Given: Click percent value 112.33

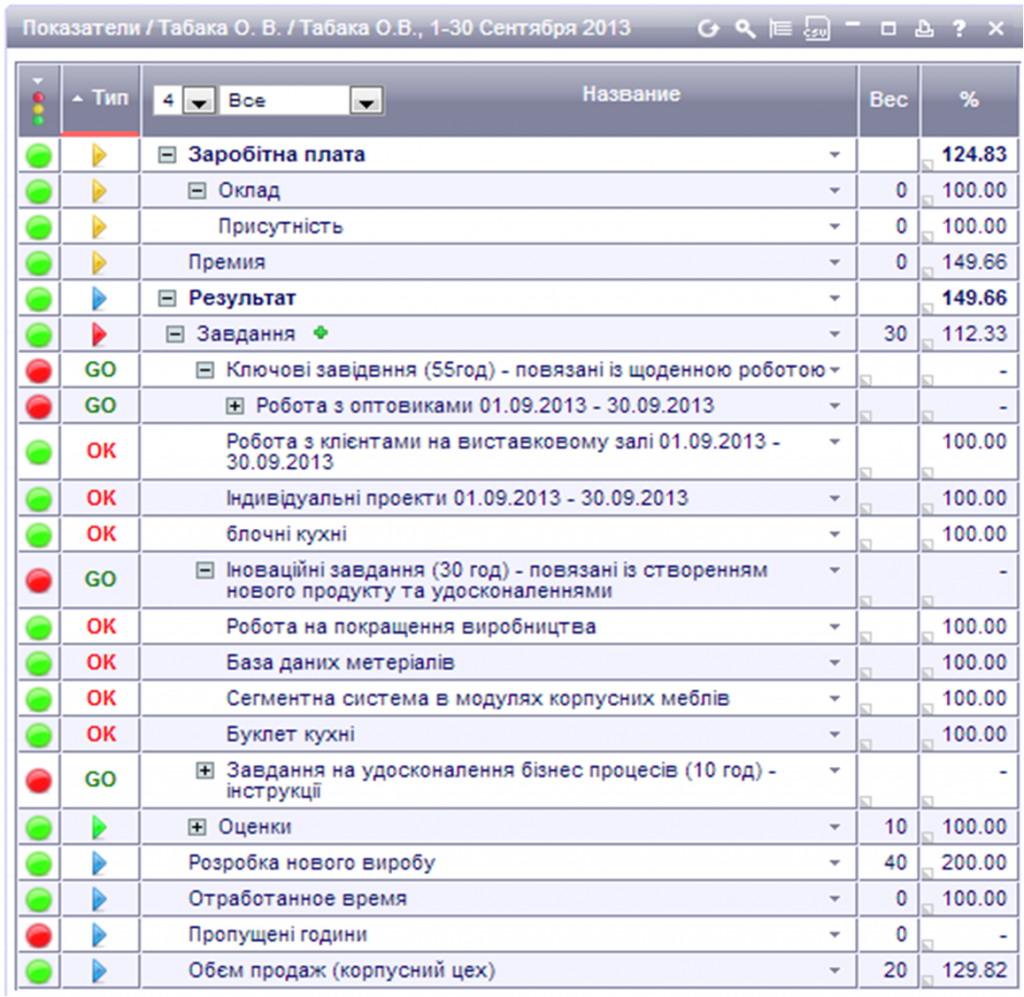Looking at the screenshot, I should (x=974, y=334).
